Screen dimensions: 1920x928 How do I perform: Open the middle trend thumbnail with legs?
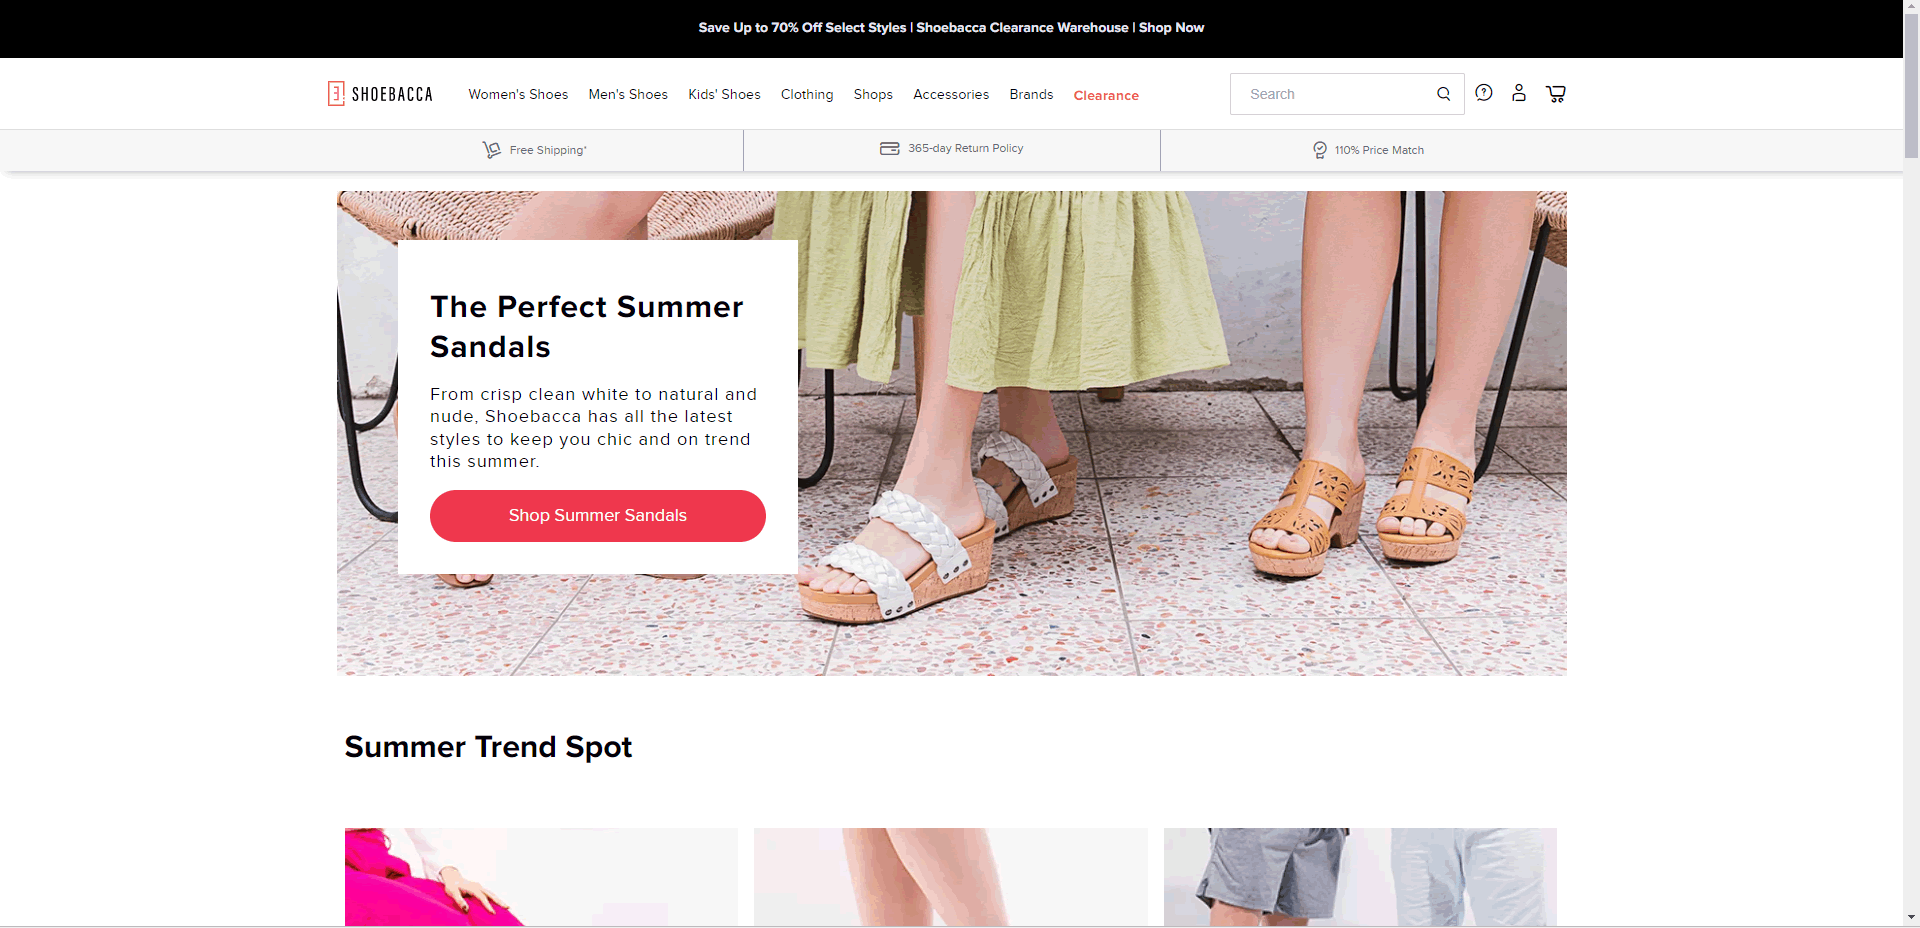pyautogui.click(x=950, y=877)
